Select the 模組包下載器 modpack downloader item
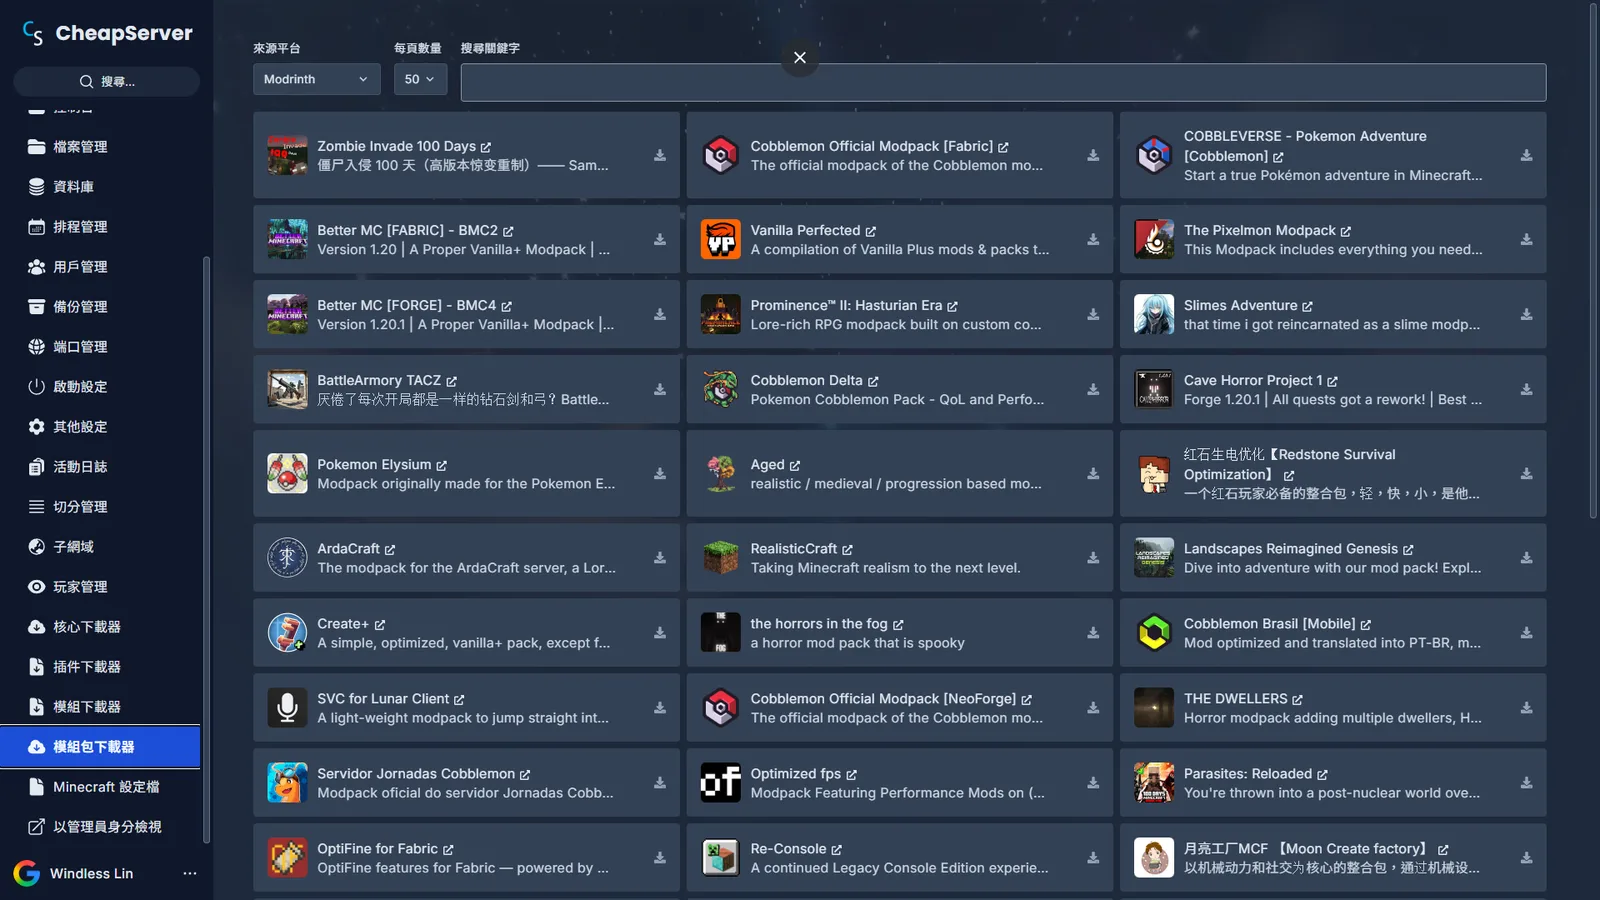 point(100,747)
